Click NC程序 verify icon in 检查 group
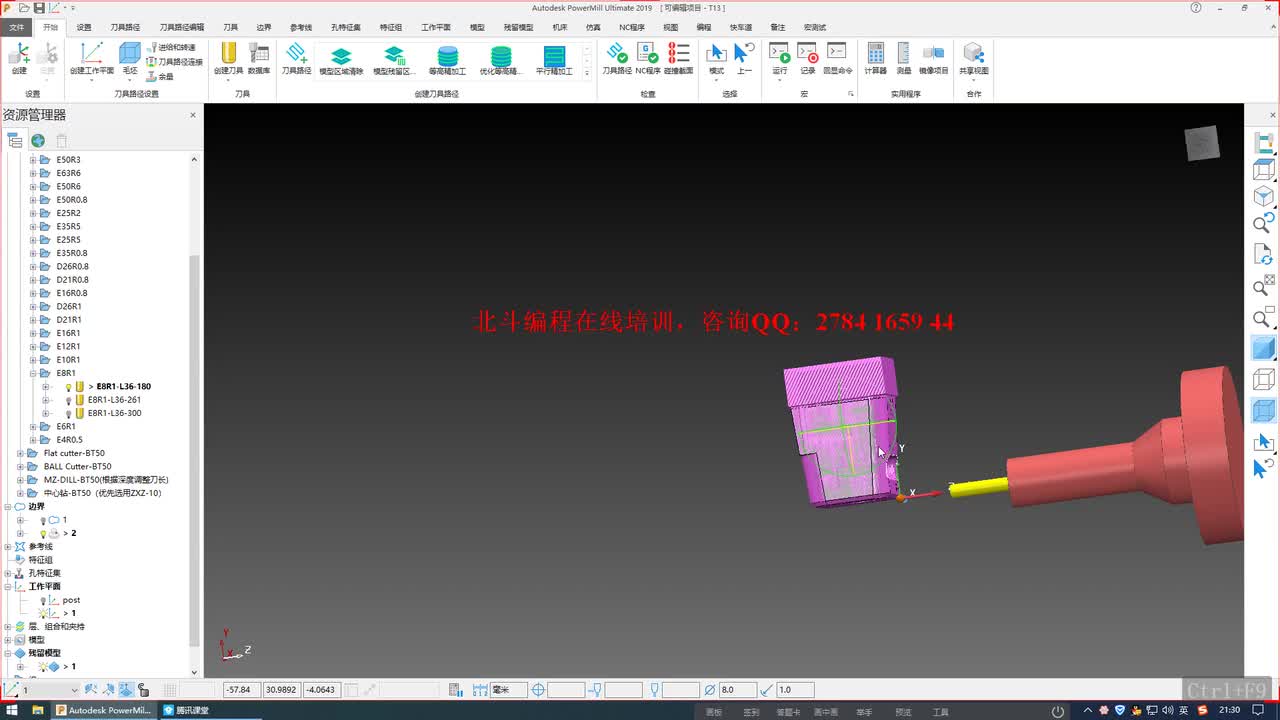Viewport: 1280px width, 720px height. pos(648,58)
